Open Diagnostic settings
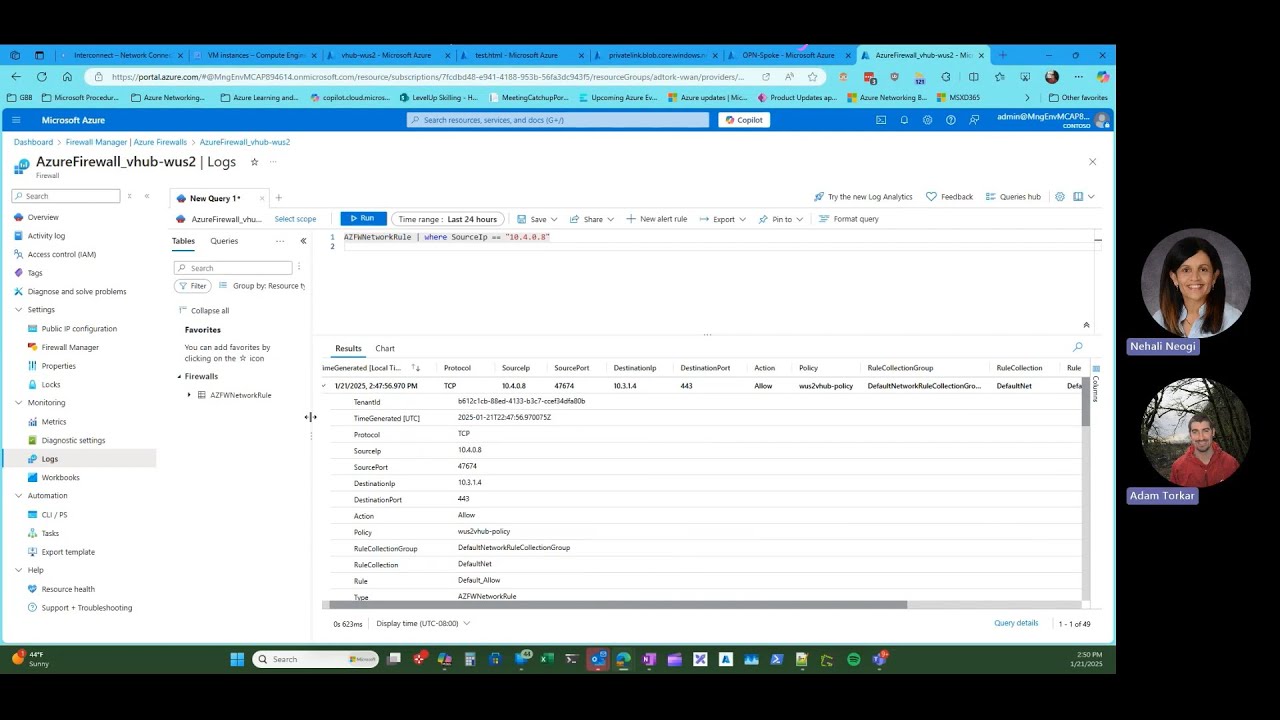The height and width of the screenshot is (720, 1280). (73, 440)
